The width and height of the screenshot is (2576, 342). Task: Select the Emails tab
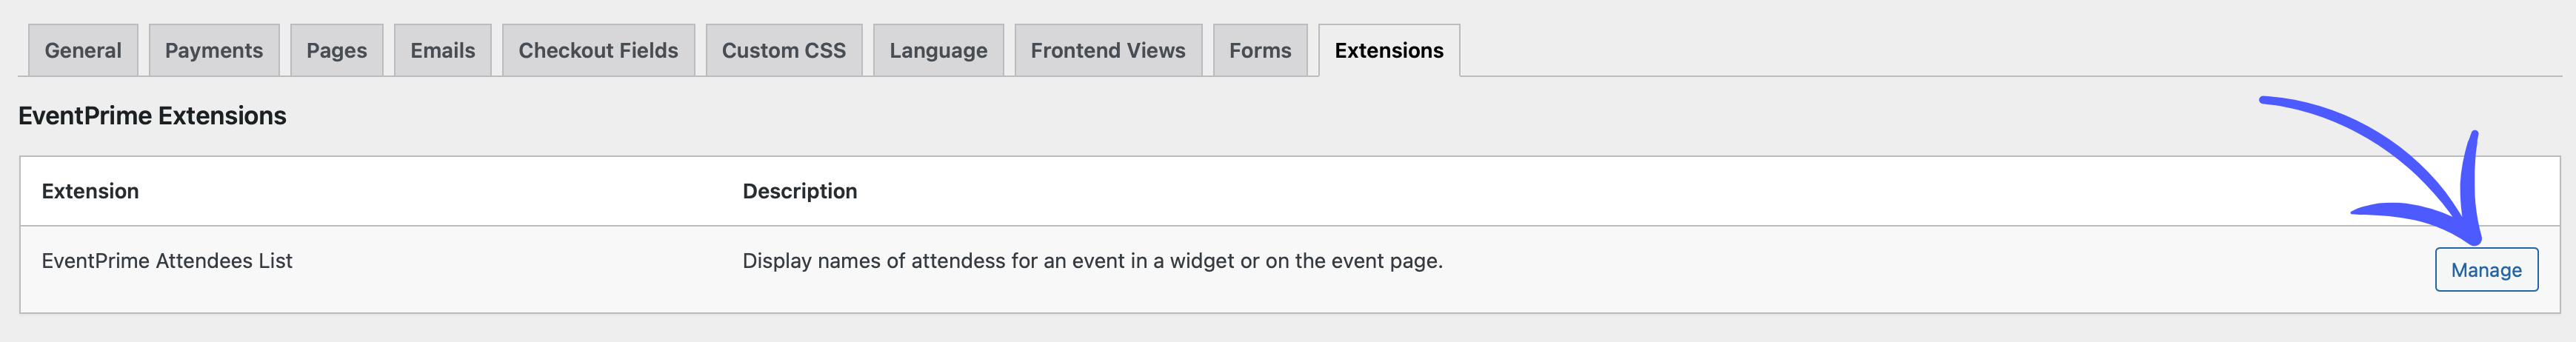442,51
